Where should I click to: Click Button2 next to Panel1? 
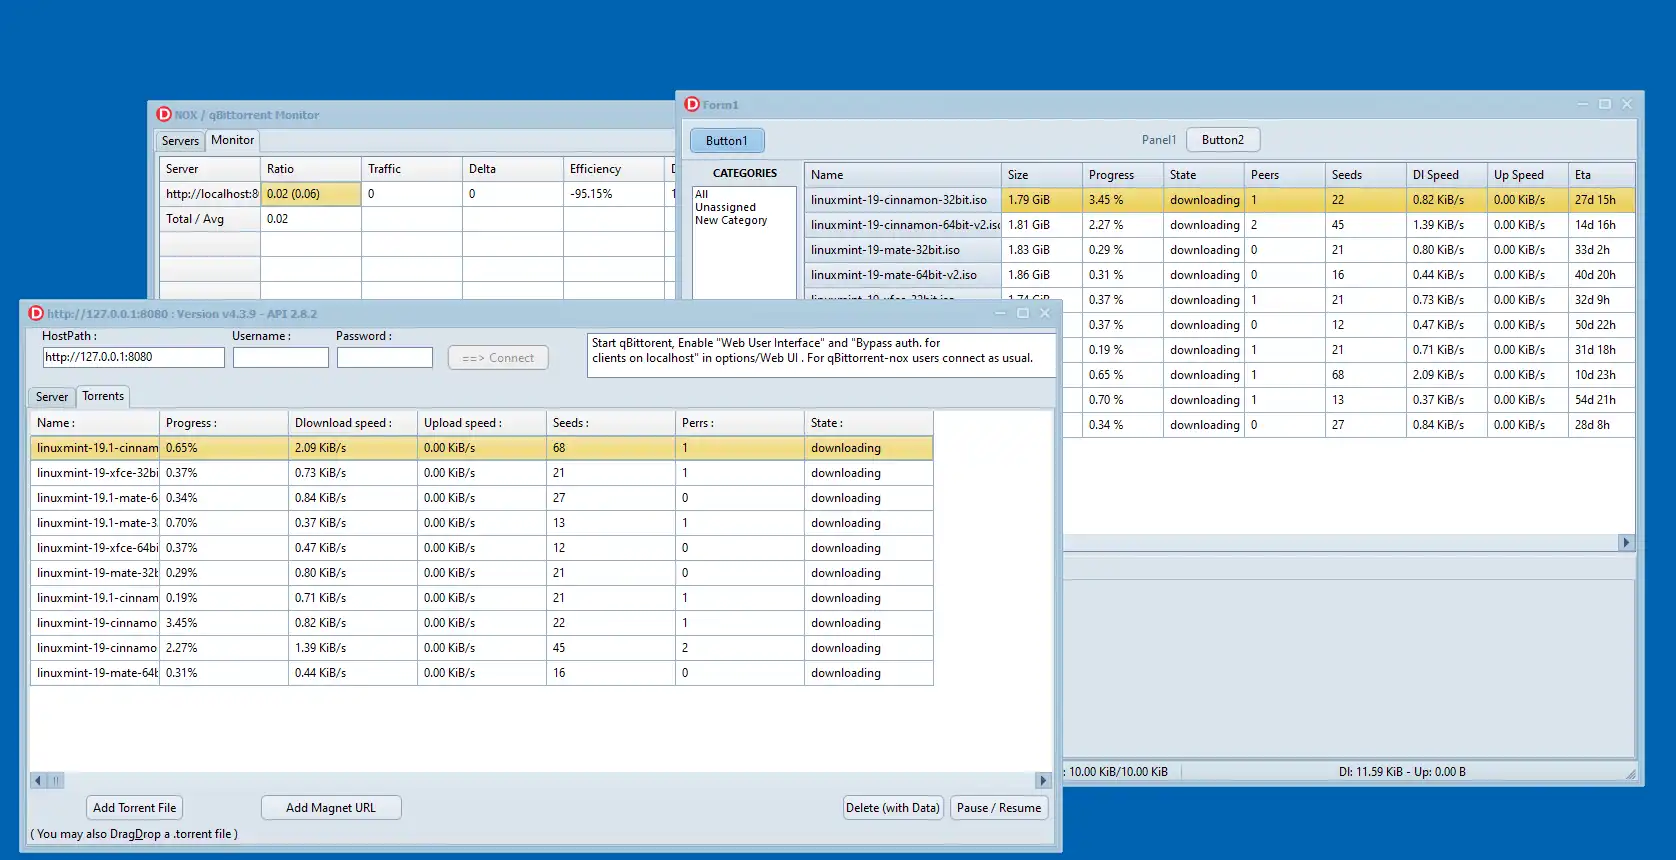(x=1222, y=140)
